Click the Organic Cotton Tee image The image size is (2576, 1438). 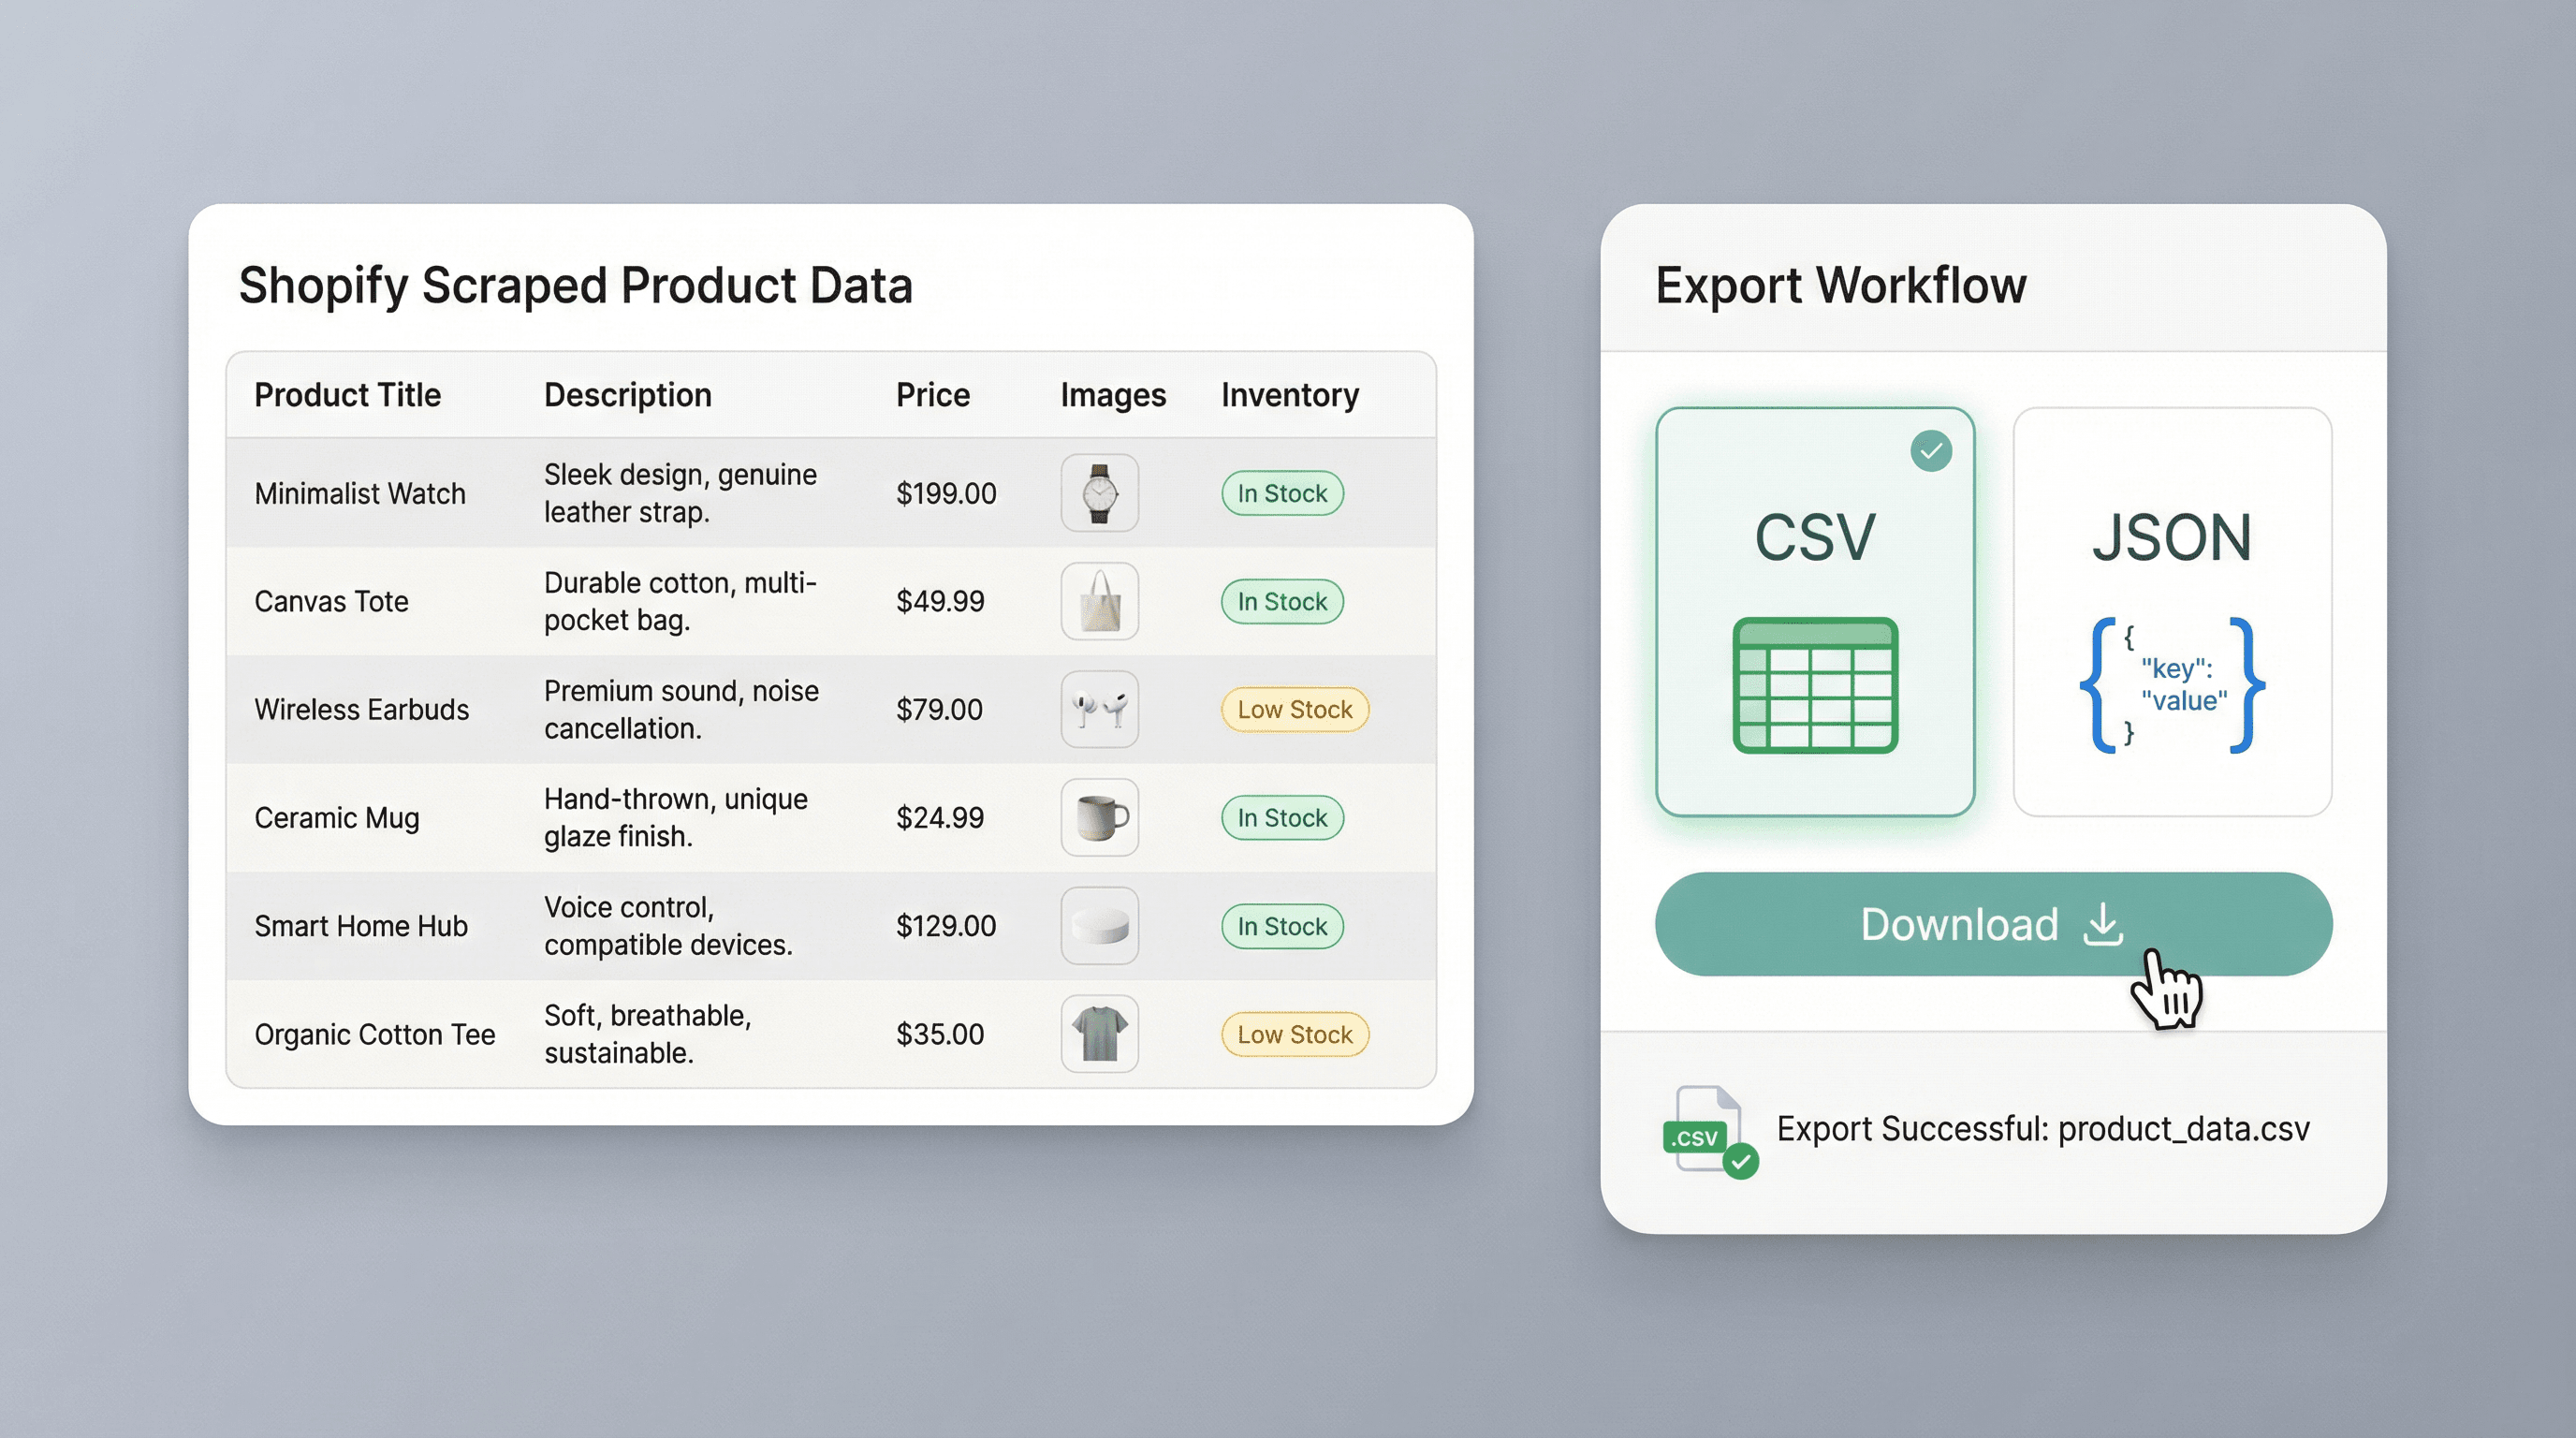(x=1099, y=1034)
